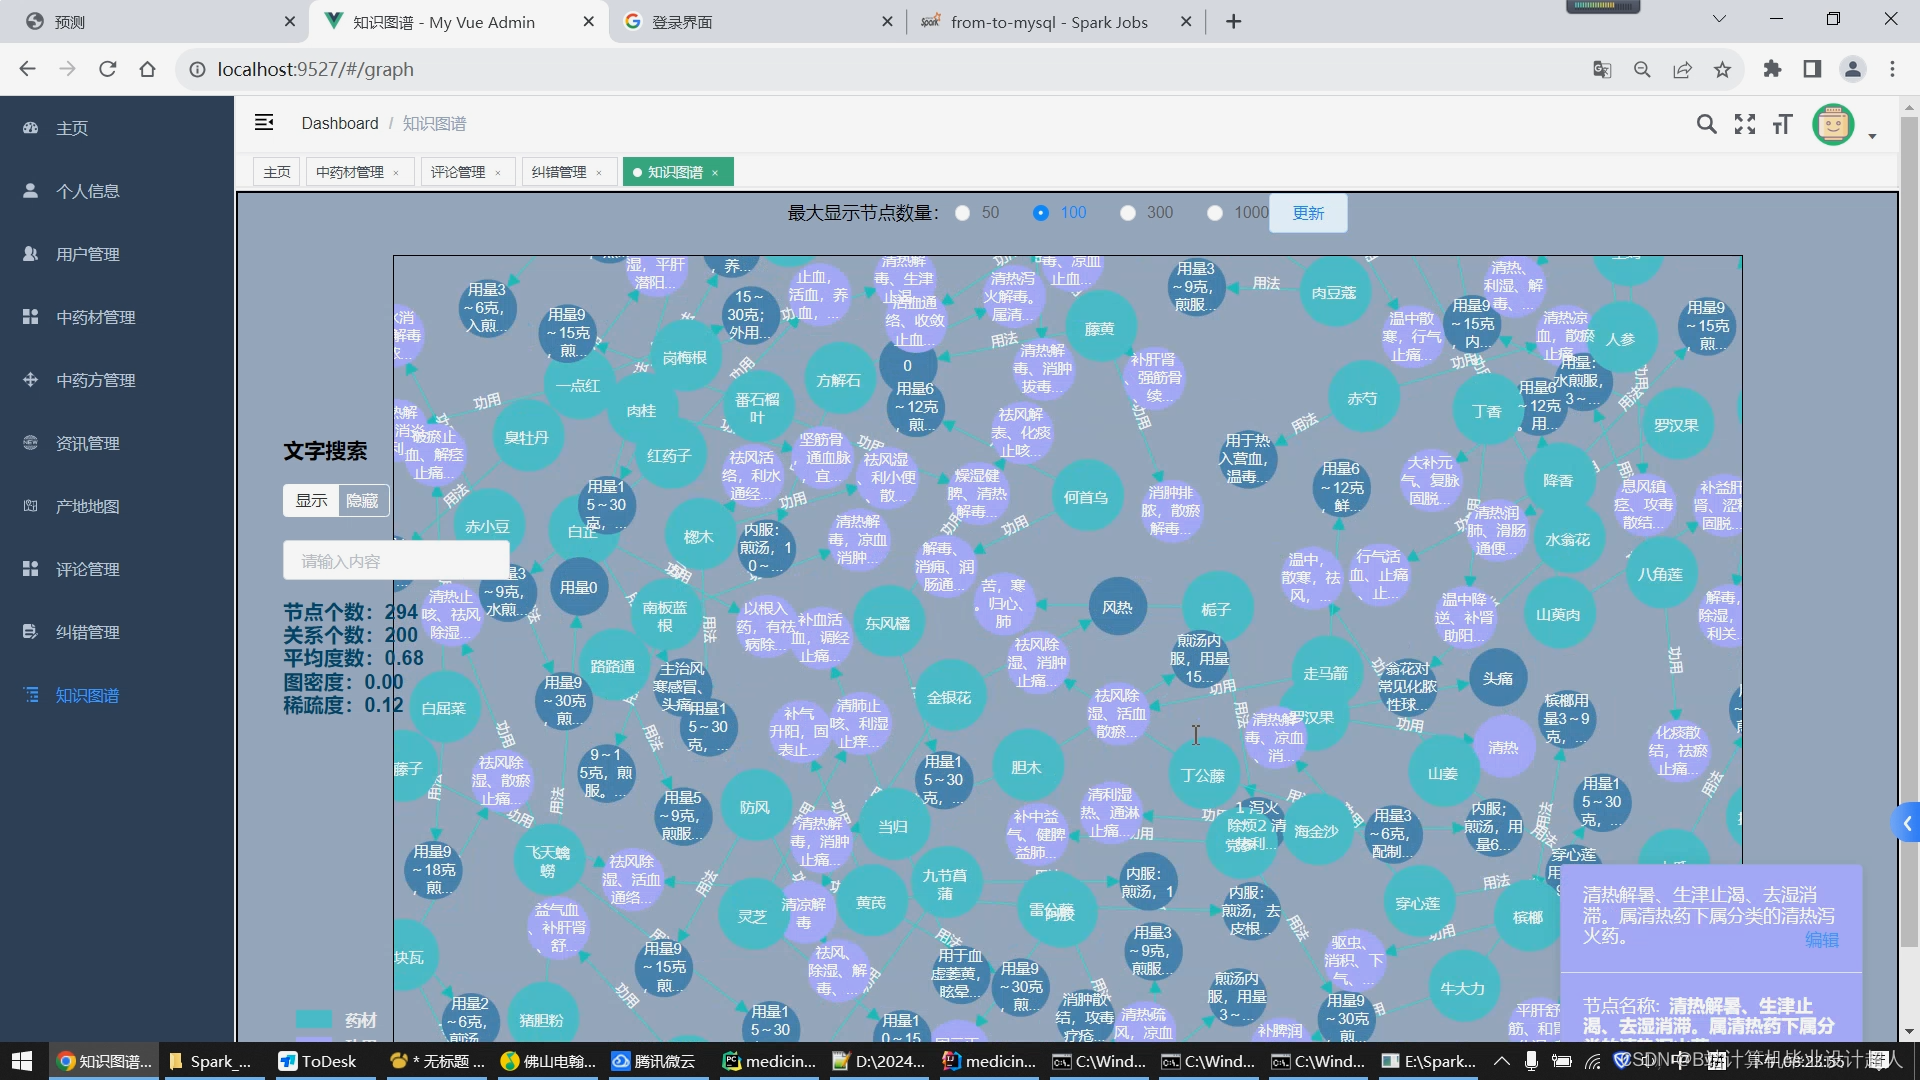This screenshot has height=1080, width=1920.
Task: Open the browser tab search chevron
Action: click(x=1718, y=19)
